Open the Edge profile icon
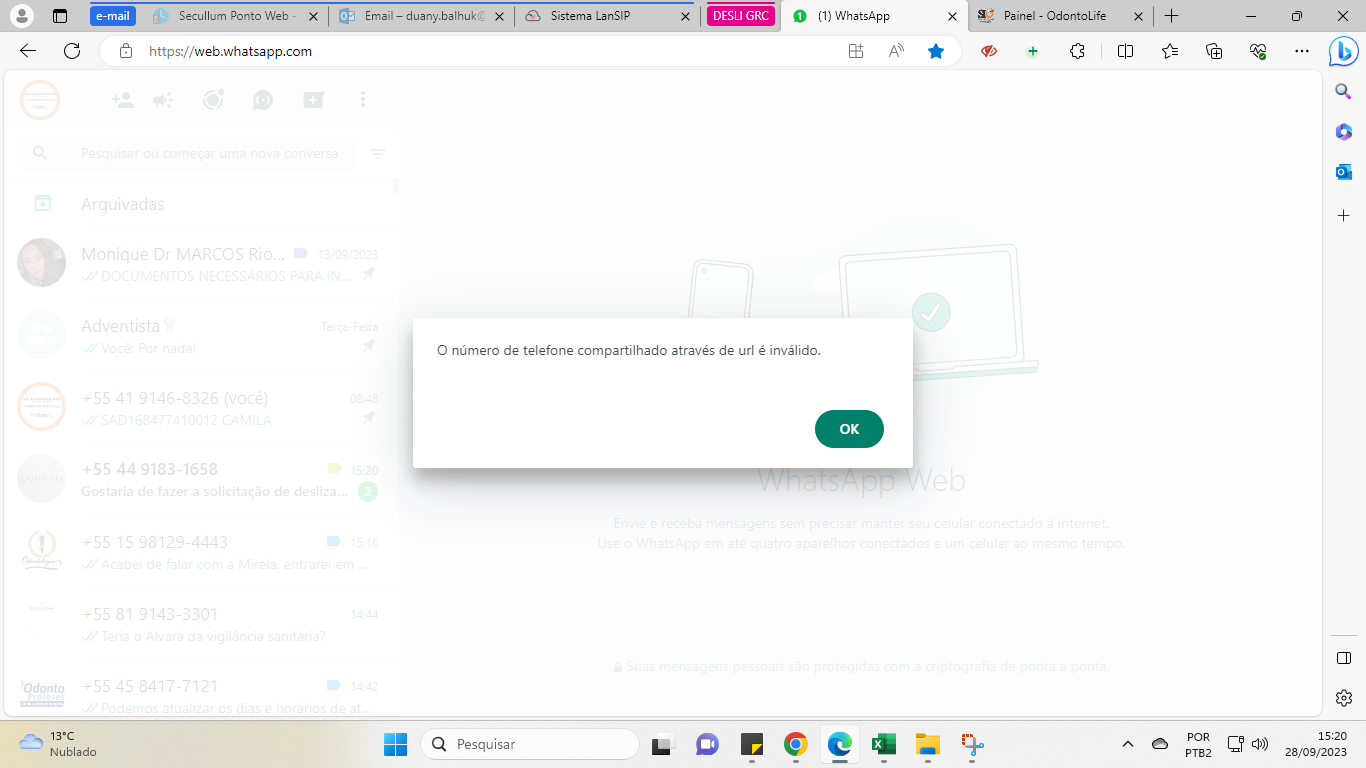Viewport: 1366px width, 768px height. 22,16
